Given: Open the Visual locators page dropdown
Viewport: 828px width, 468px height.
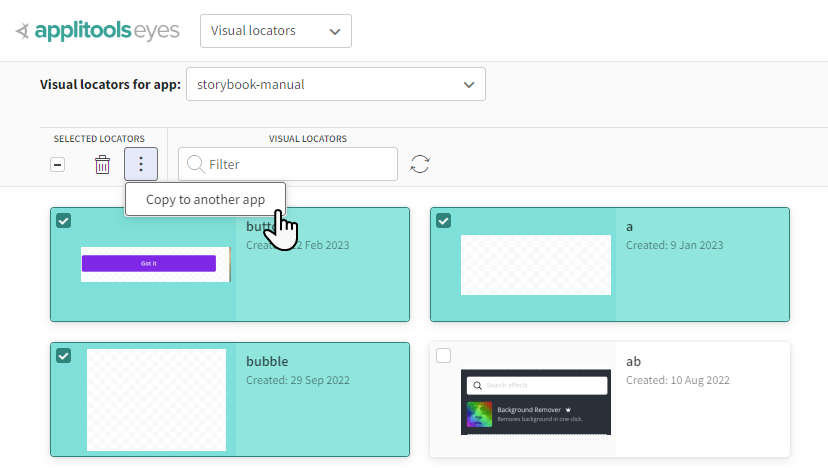Looking at the screenshot, I should pos(276,31).
